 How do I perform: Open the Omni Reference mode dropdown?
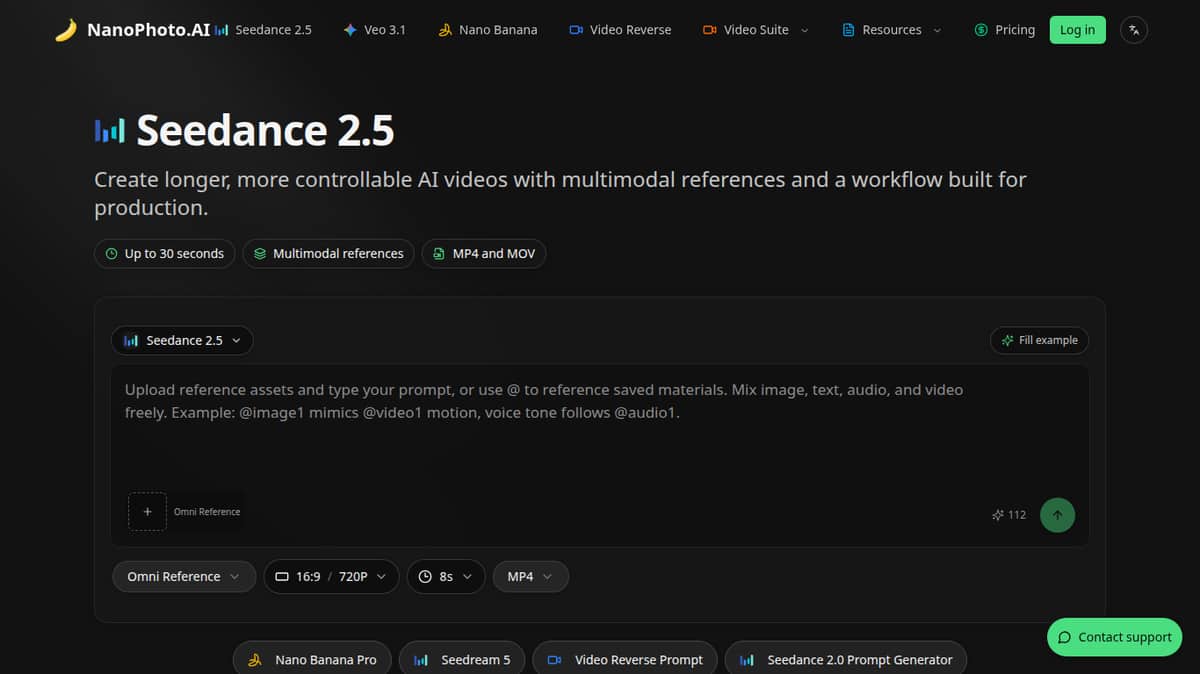click(x=184, y=576)
